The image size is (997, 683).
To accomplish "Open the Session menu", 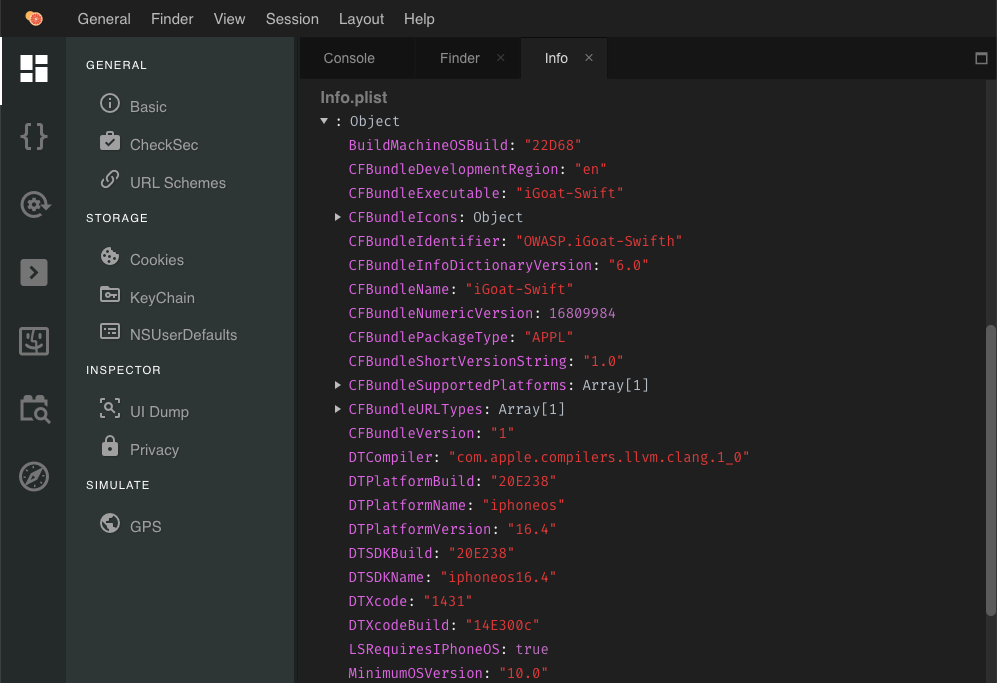I will (x=292, y=19).
